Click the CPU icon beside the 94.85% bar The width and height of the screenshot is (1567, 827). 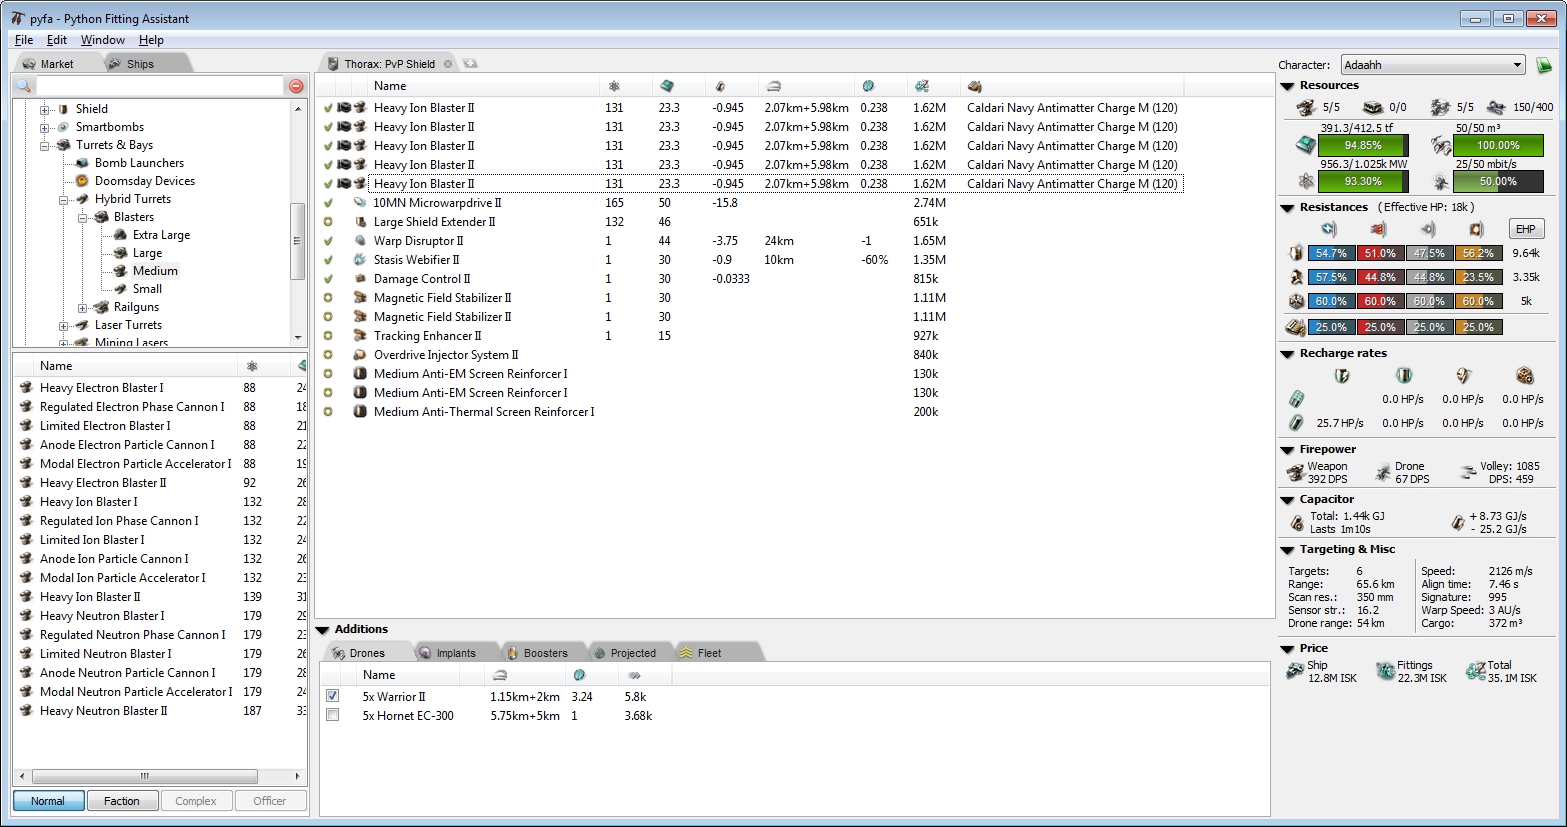pyautogui.click(x=1305, y=145)
